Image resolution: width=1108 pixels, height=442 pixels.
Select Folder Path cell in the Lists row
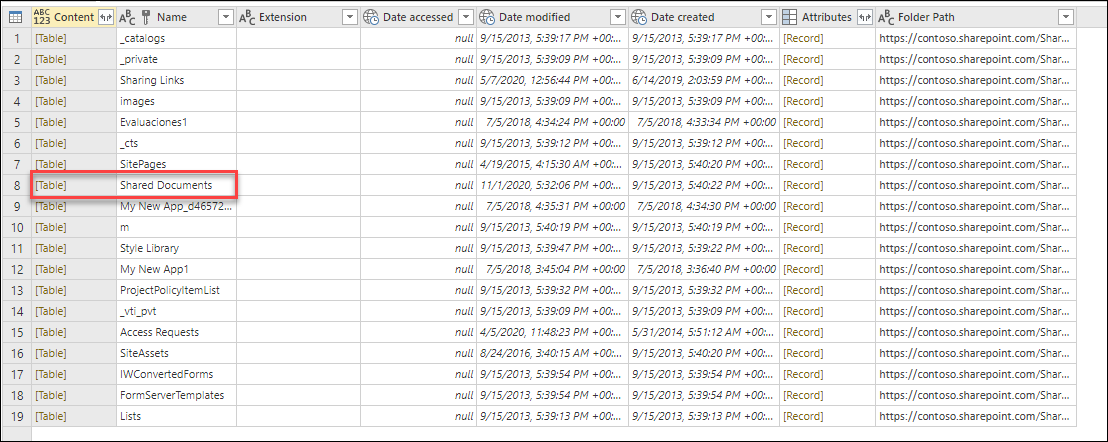[976, 416]
